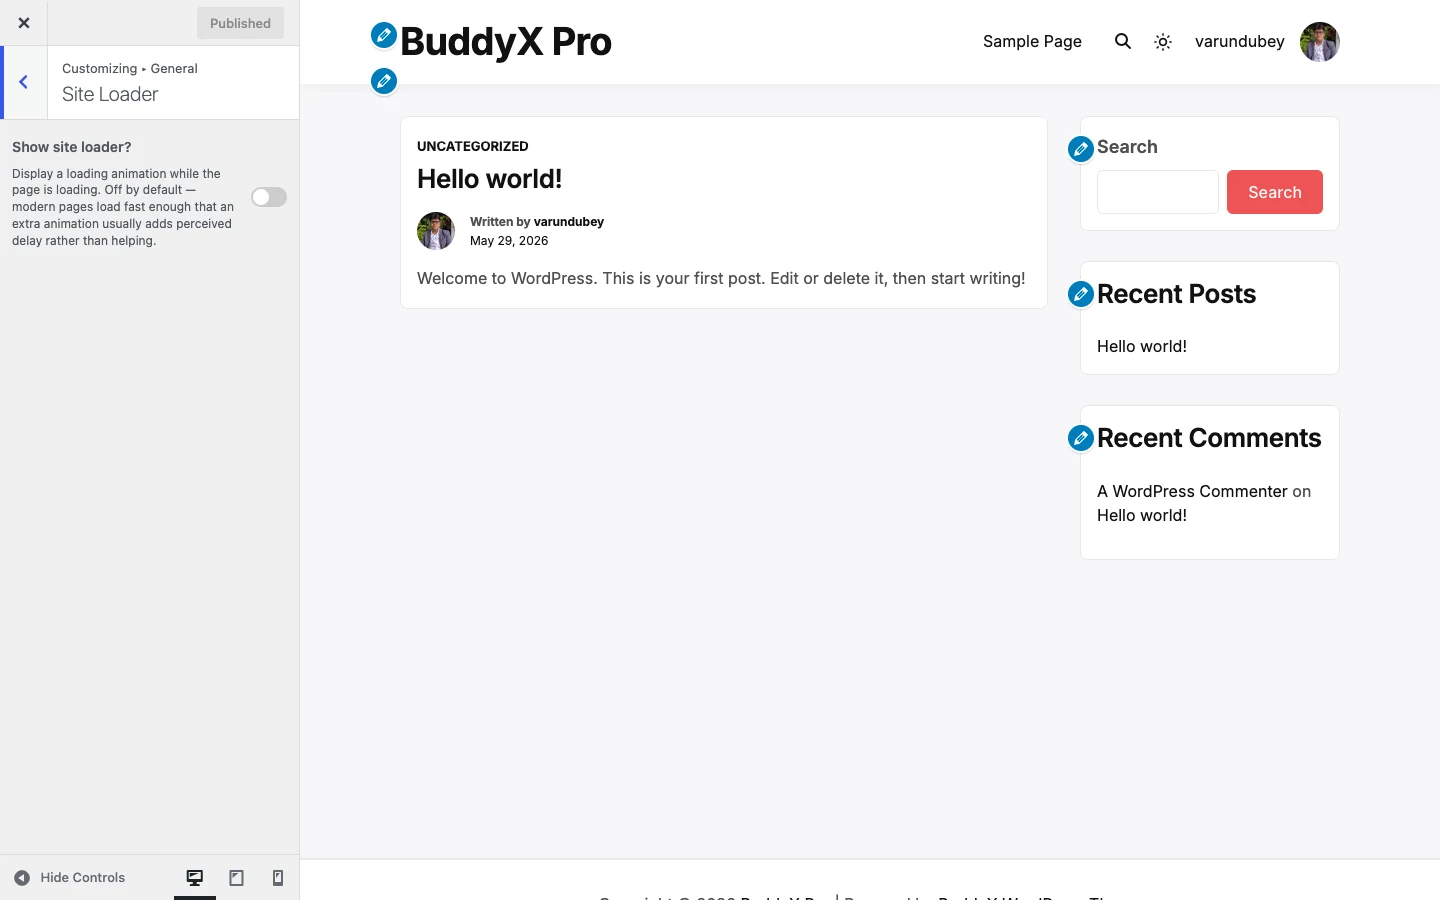Enable the Show site loader toggle
The height and width of the screenshot is (900, 1440).
click(269, 197)
